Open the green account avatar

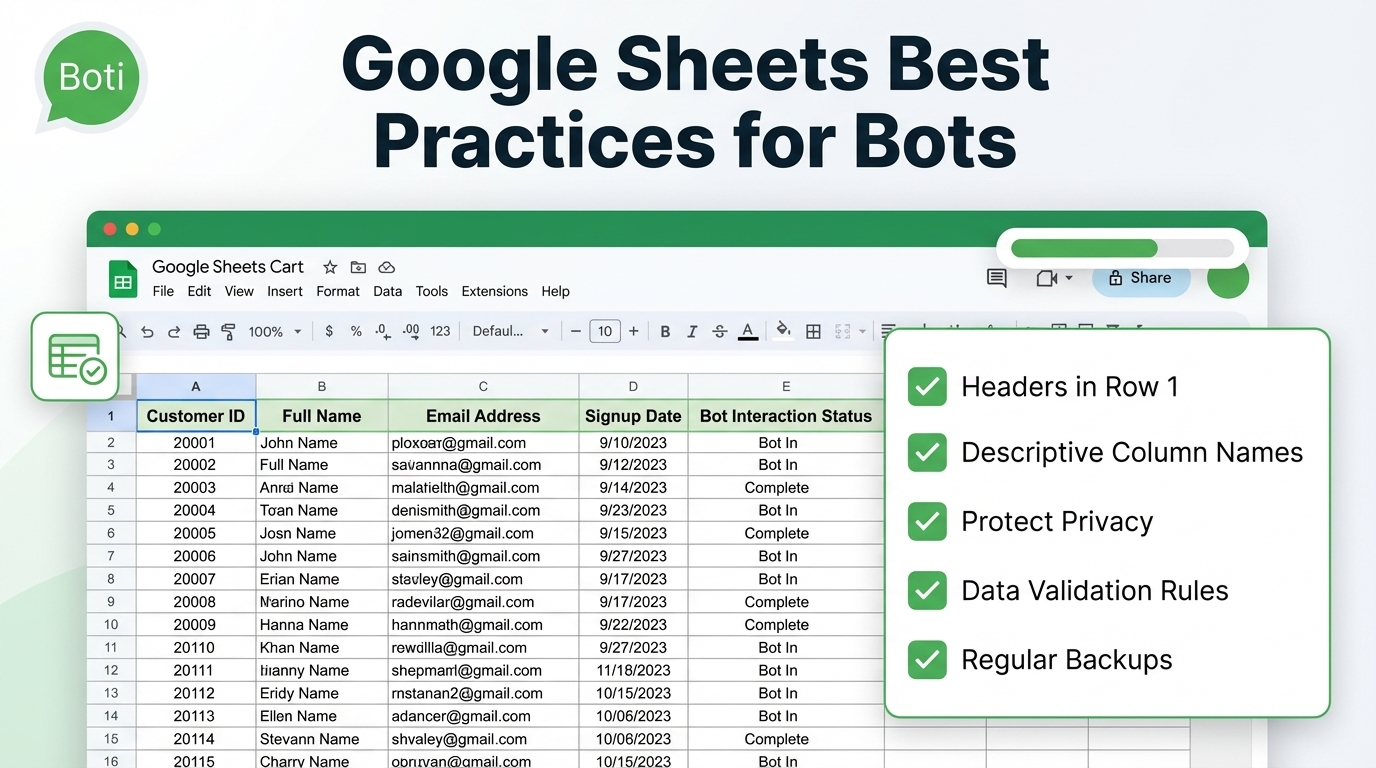[x=1228, y=277]
